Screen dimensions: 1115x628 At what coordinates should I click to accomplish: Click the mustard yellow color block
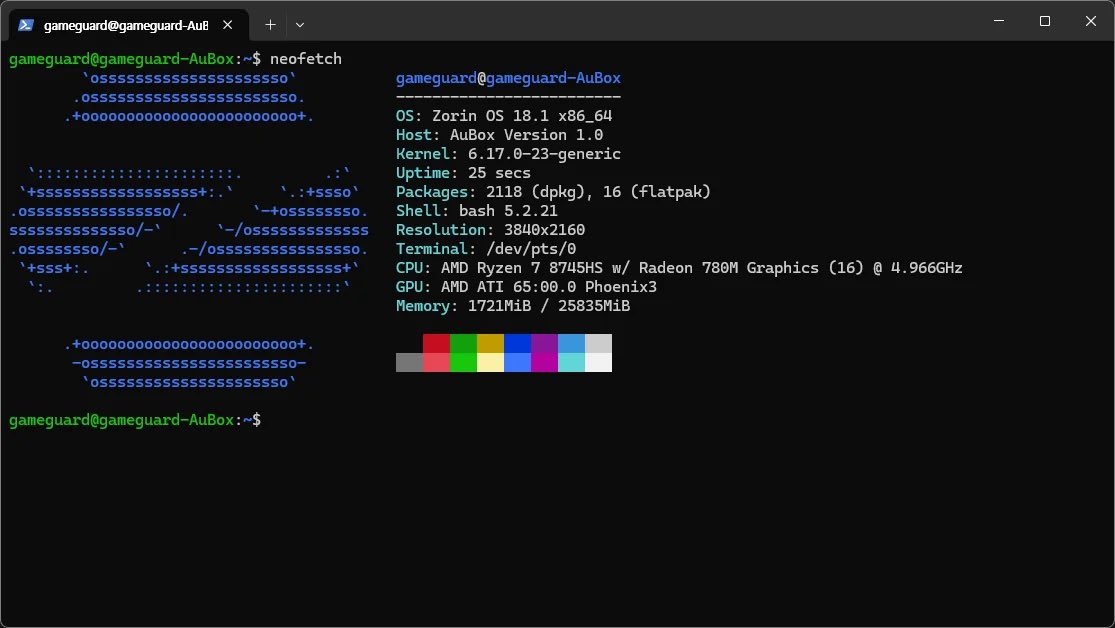(491, 344)
